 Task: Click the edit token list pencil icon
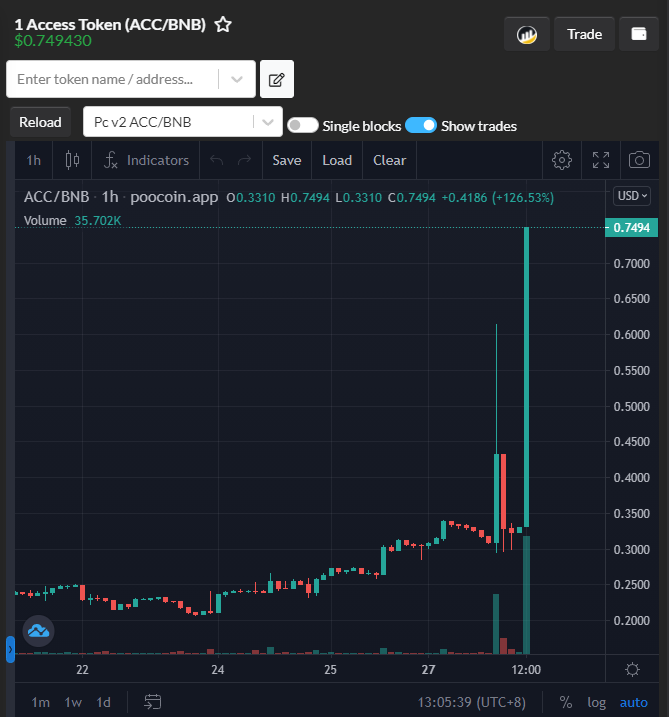pos(277,79)
